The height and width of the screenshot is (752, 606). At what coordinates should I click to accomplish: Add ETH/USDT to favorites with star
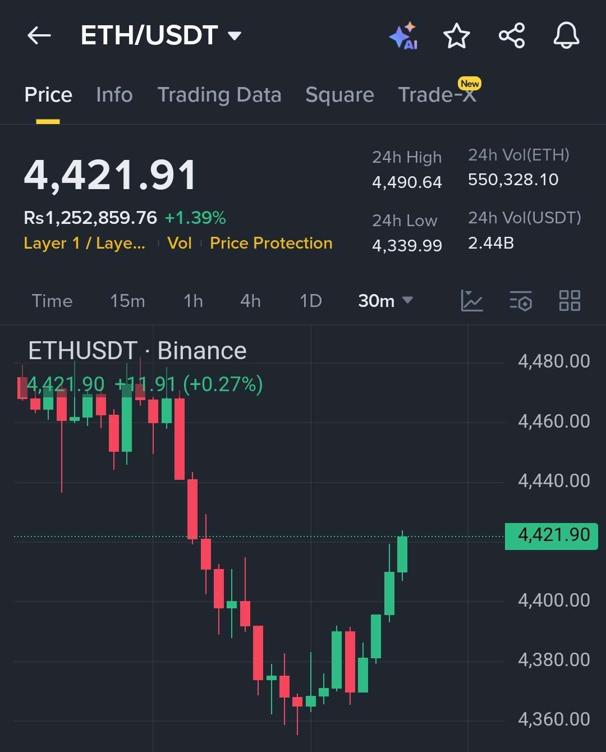[457, 36]
